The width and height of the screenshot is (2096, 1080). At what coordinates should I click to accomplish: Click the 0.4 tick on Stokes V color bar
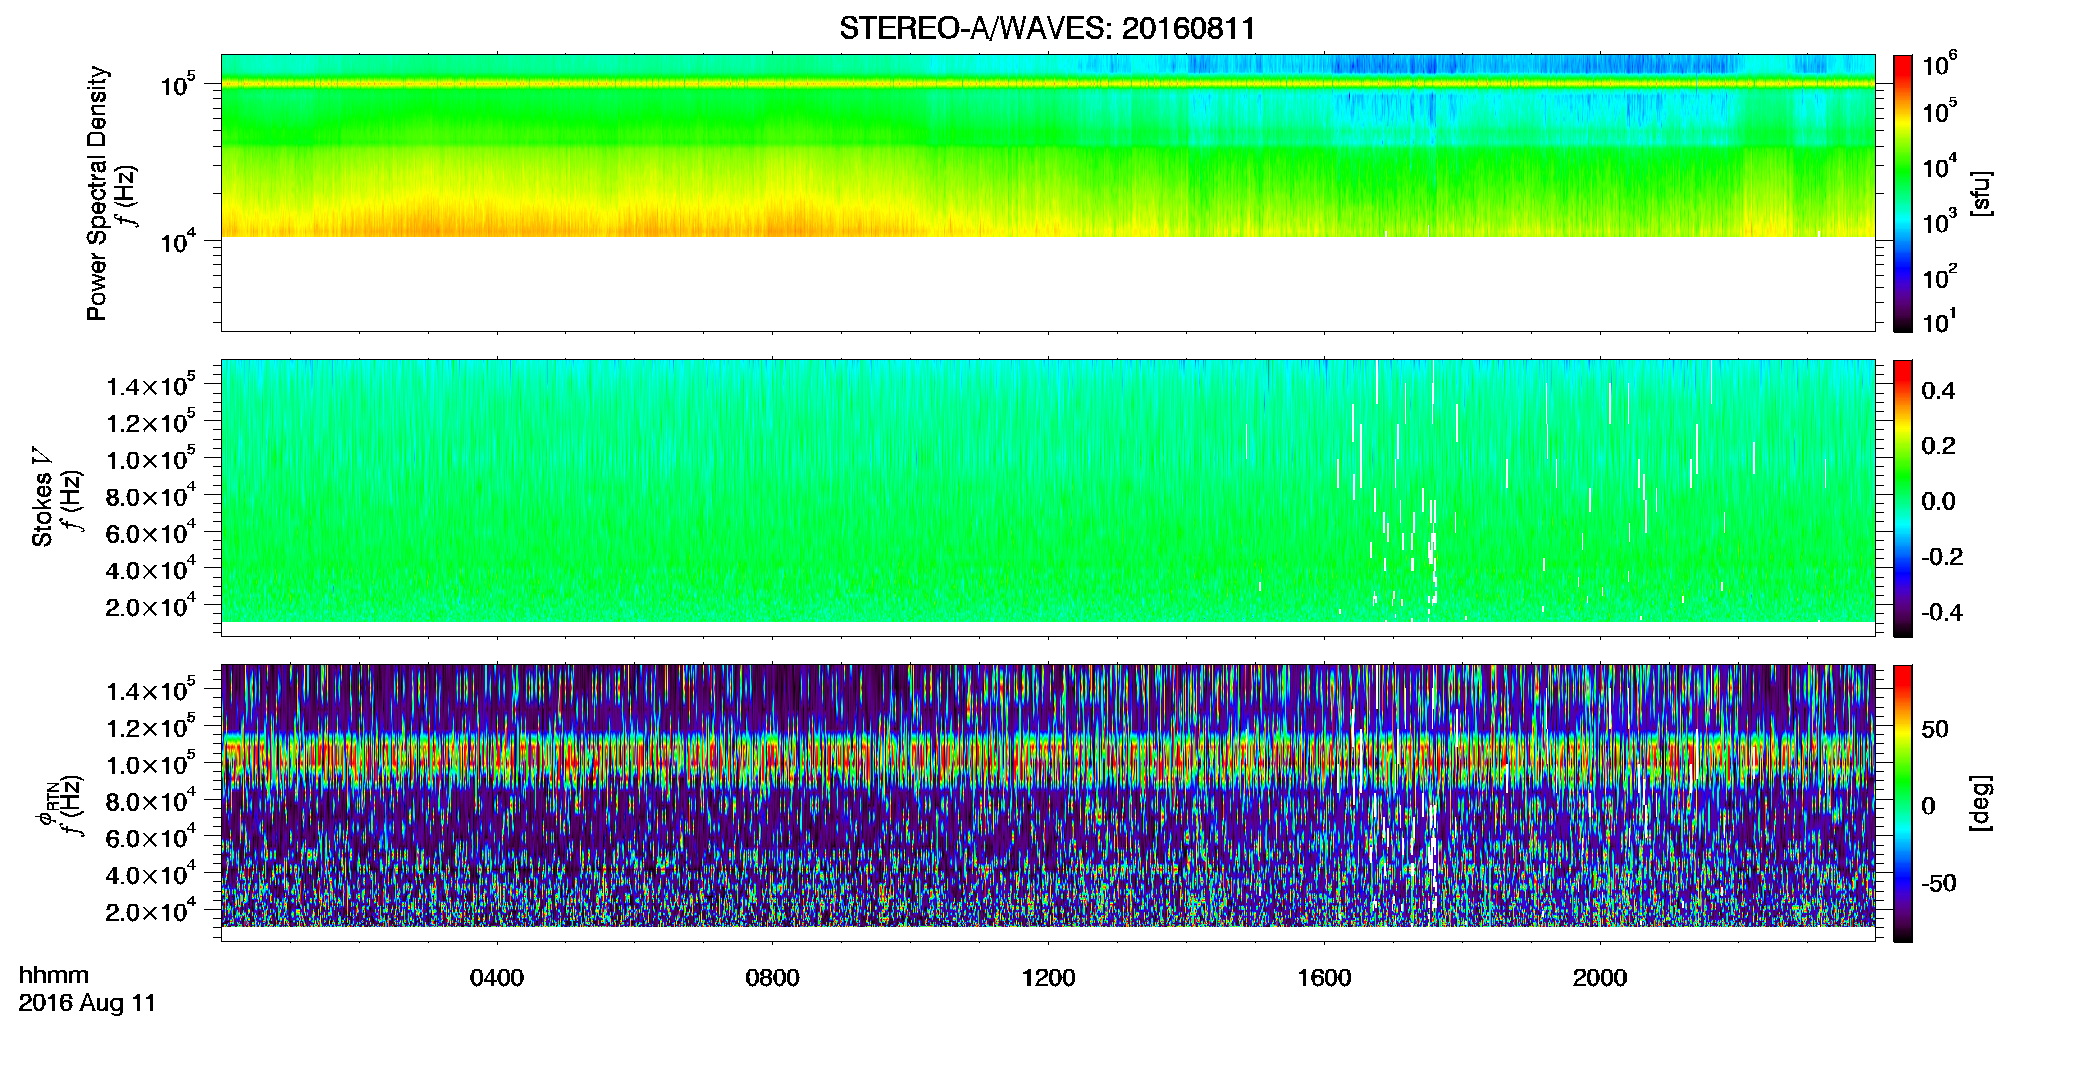[x=1938, y=391]
